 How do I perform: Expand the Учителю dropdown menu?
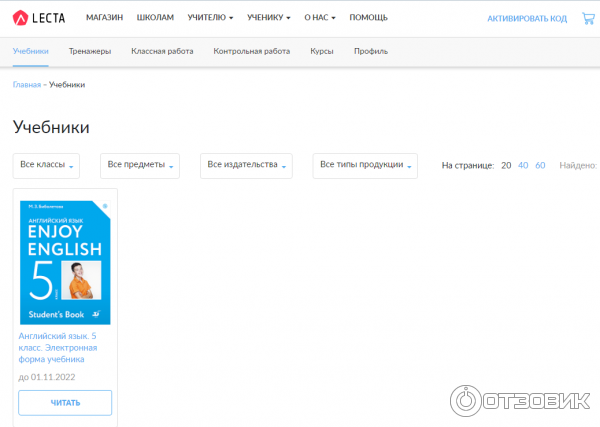click(210, 18)
